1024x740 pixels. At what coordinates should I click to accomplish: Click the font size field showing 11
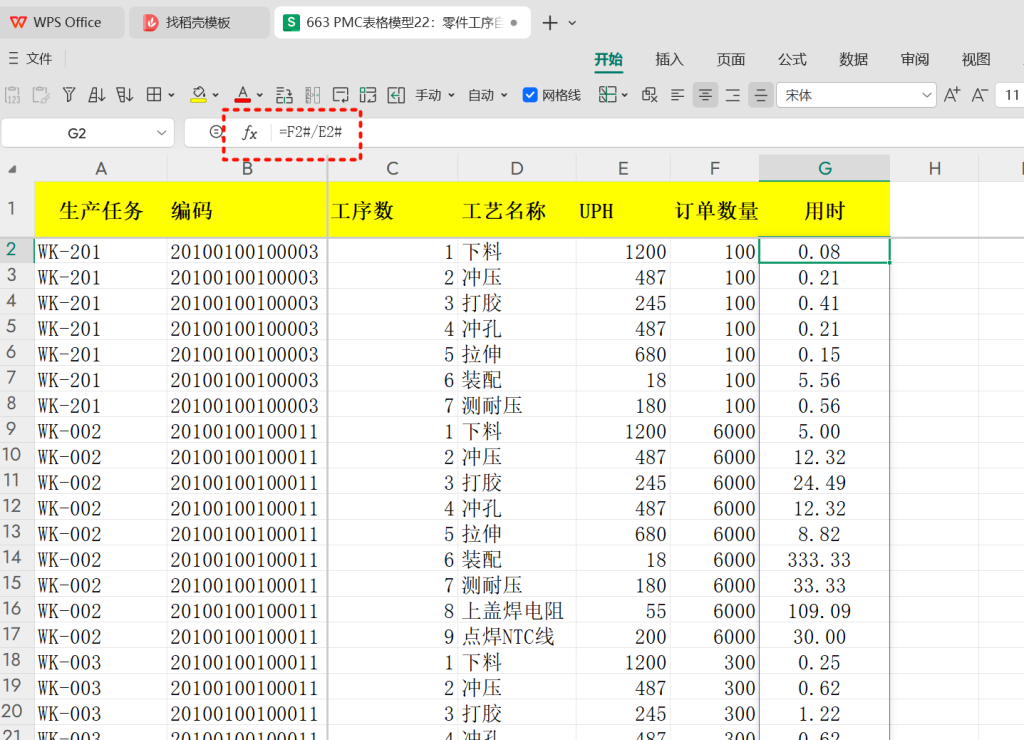pyautogui.click(x=1010, y=95)
